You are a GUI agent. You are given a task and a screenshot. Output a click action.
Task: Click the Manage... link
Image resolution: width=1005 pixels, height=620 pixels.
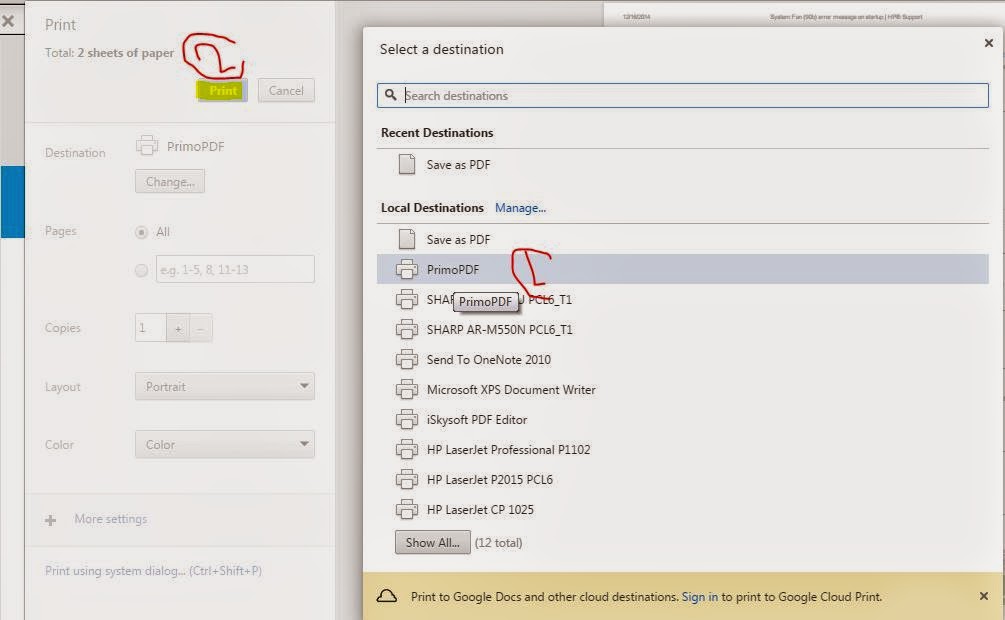520,208
